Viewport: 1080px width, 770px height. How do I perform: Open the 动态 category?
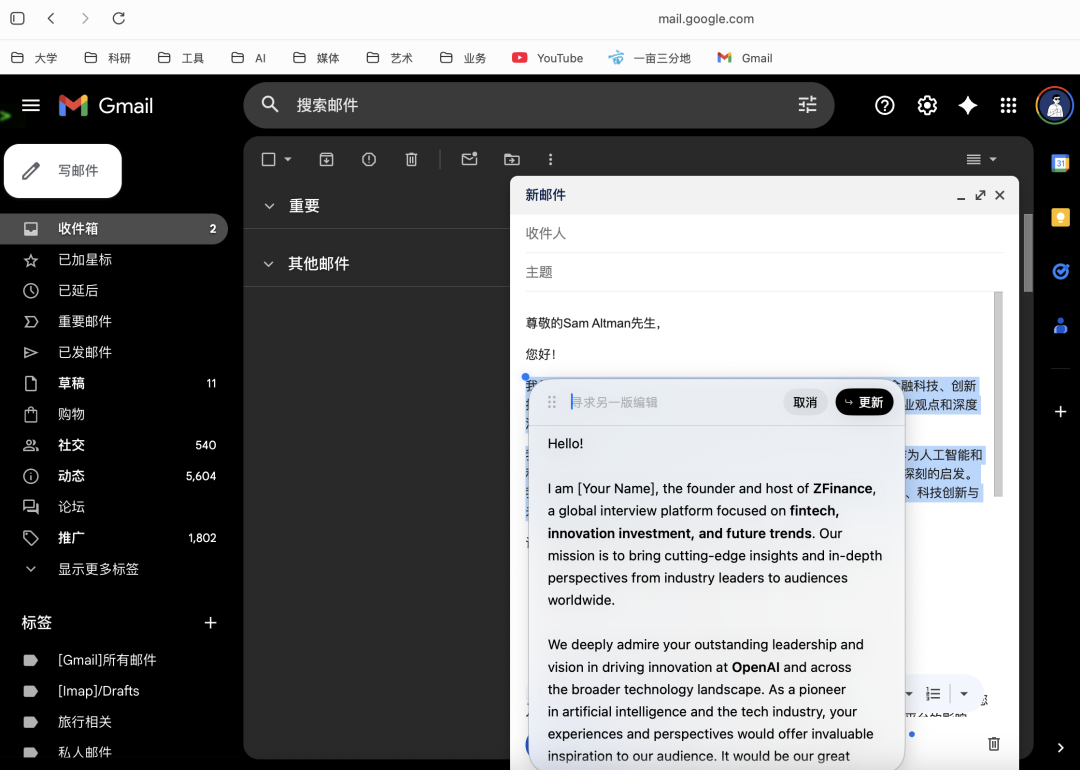tap(114, 476)
